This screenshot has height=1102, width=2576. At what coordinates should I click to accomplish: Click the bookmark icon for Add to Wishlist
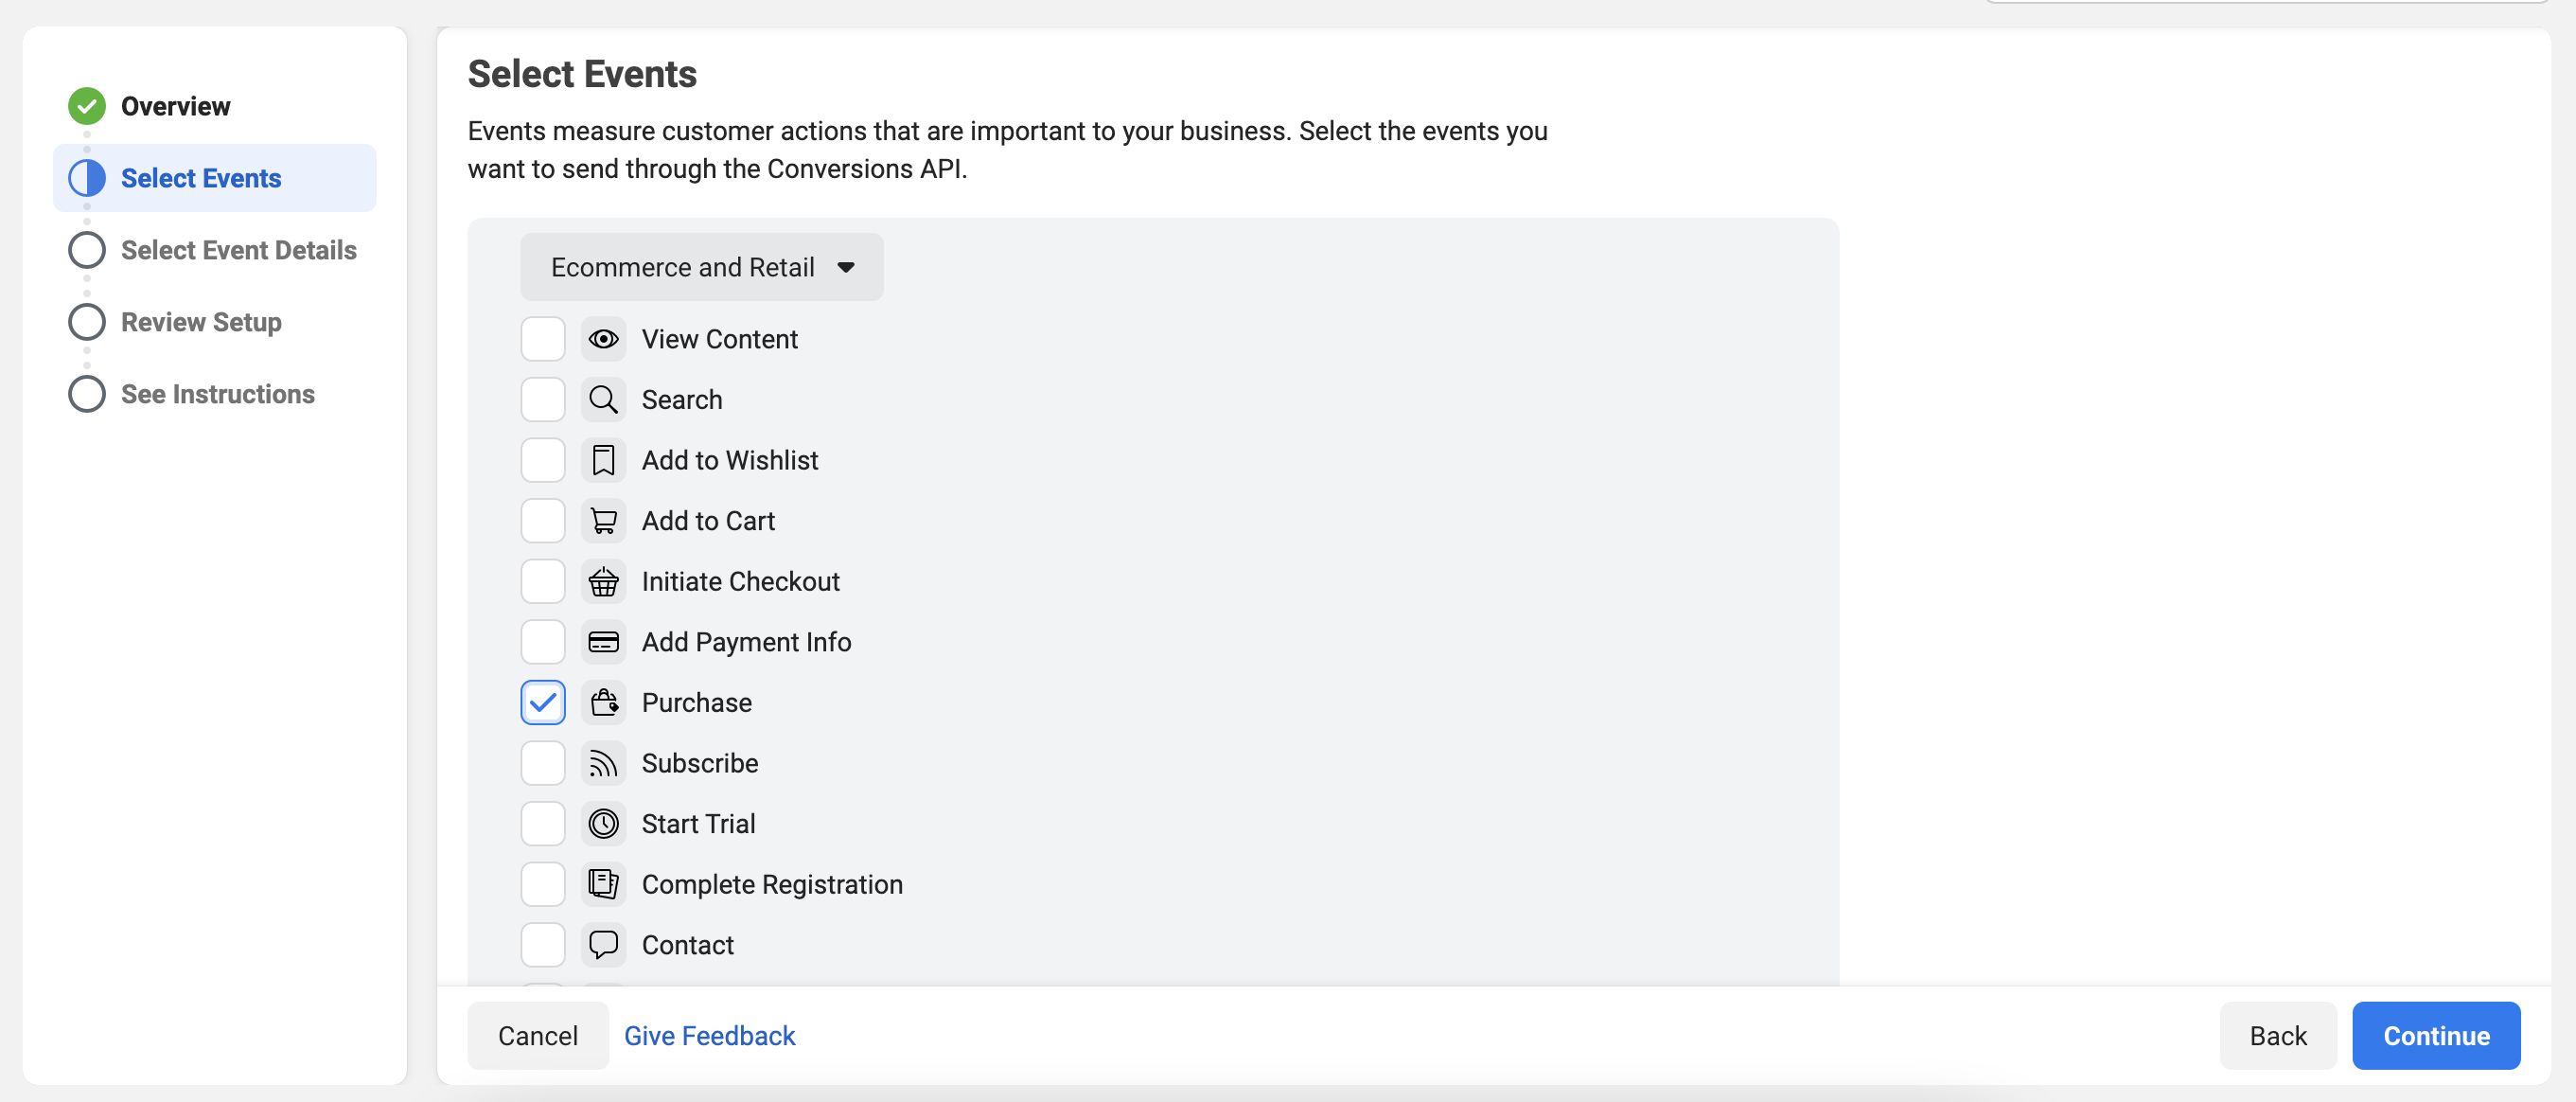pos(603,460)
